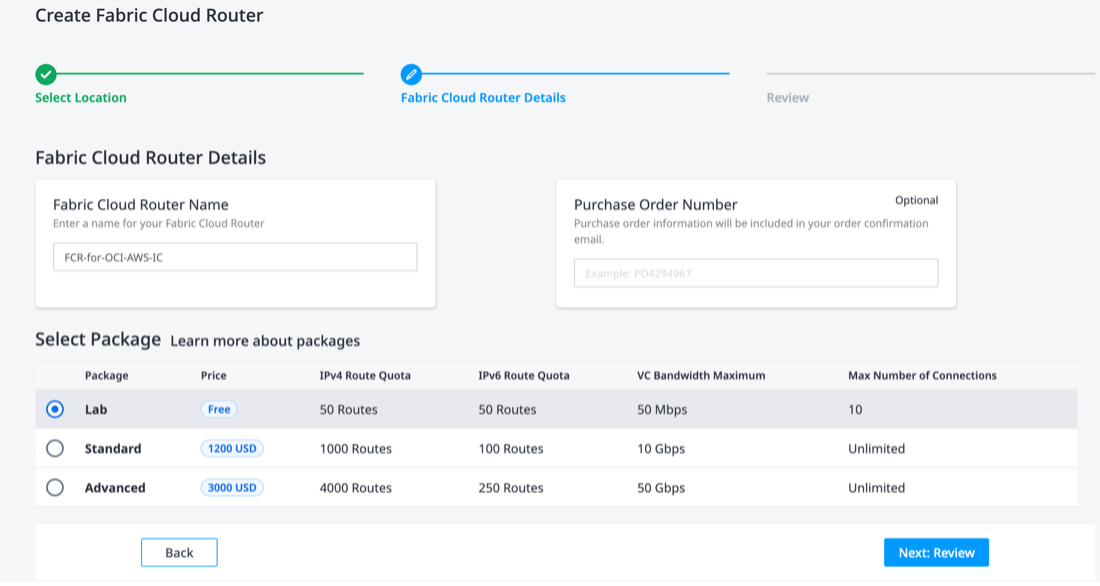Select the Lab package radio button

55,409
